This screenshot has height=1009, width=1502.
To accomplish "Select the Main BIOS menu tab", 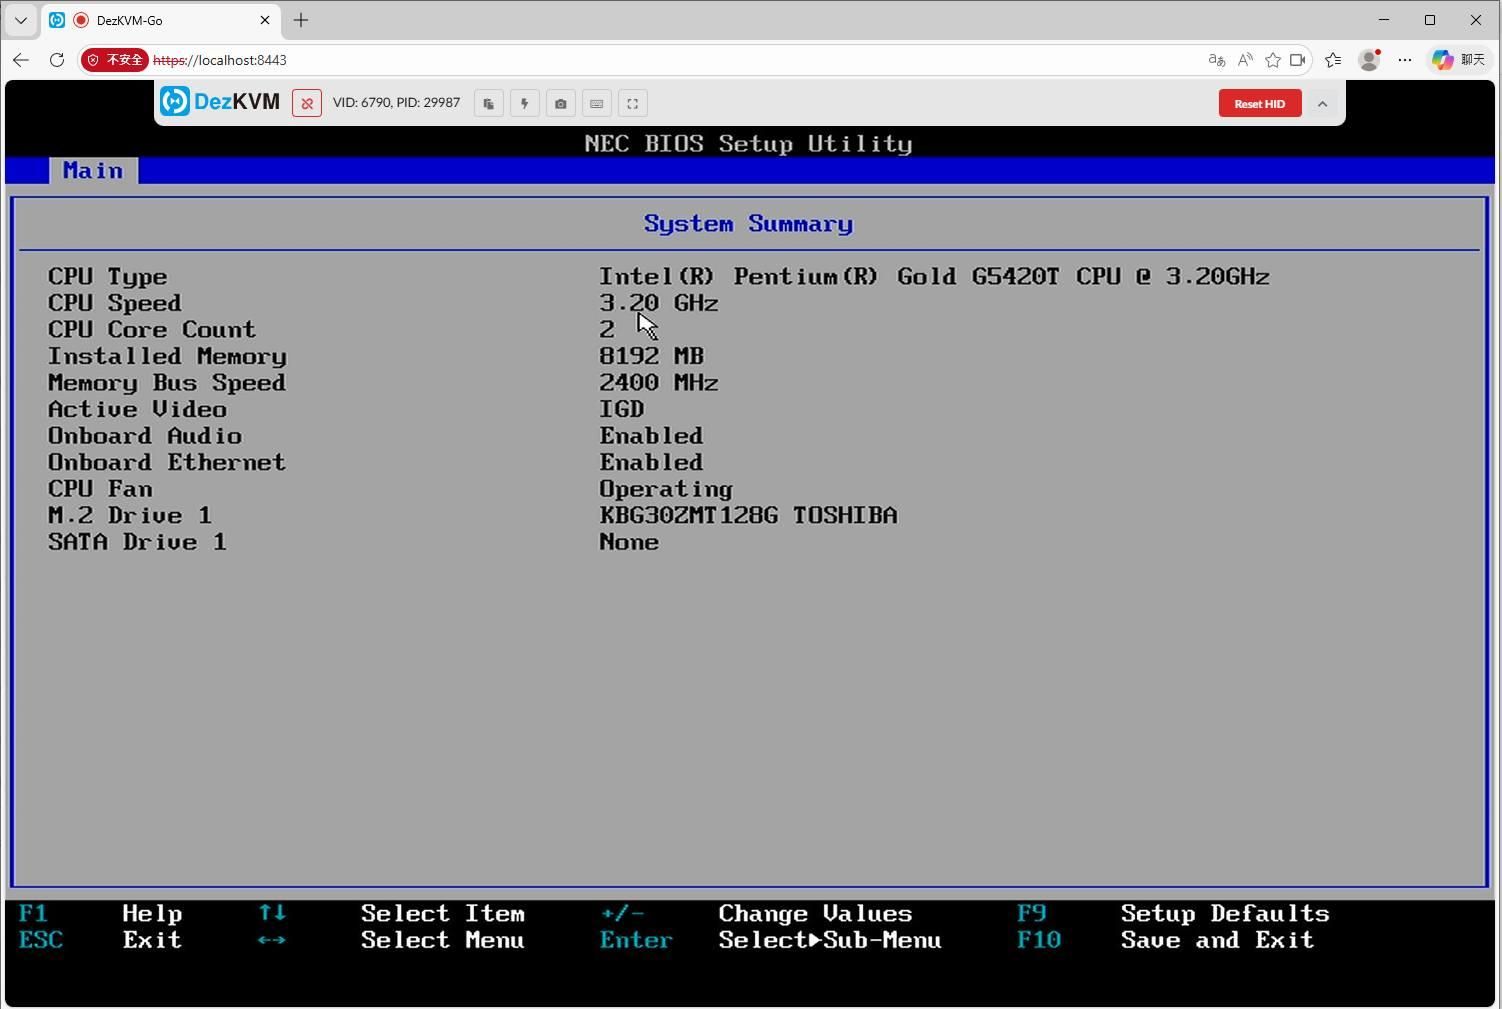I will point(93,171).
